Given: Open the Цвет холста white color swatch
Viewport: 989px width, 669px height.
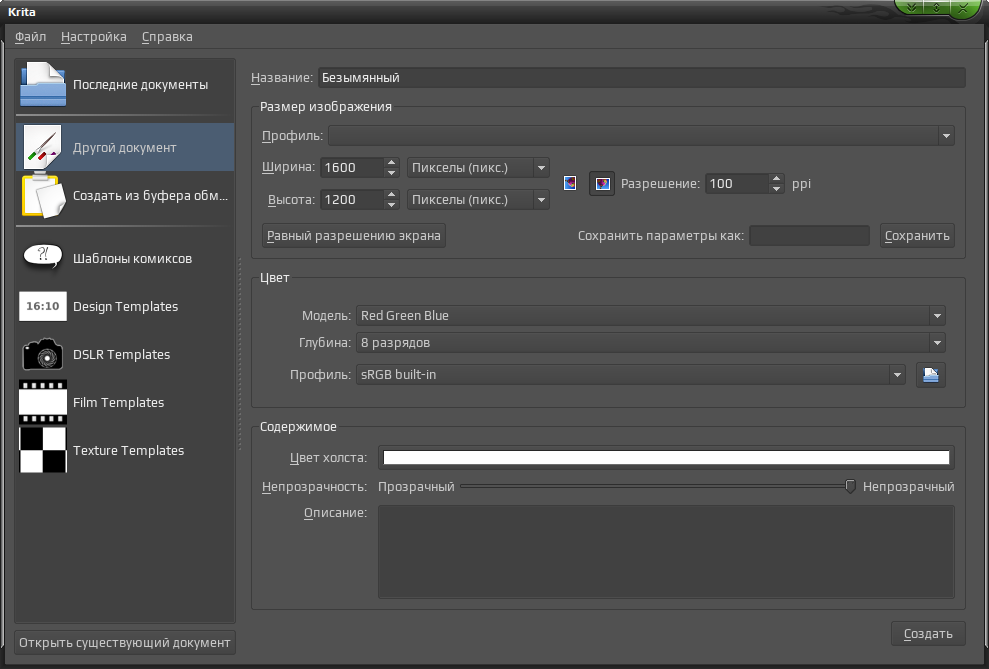Looking at the screenshot, I should click(x=666, y=458).
